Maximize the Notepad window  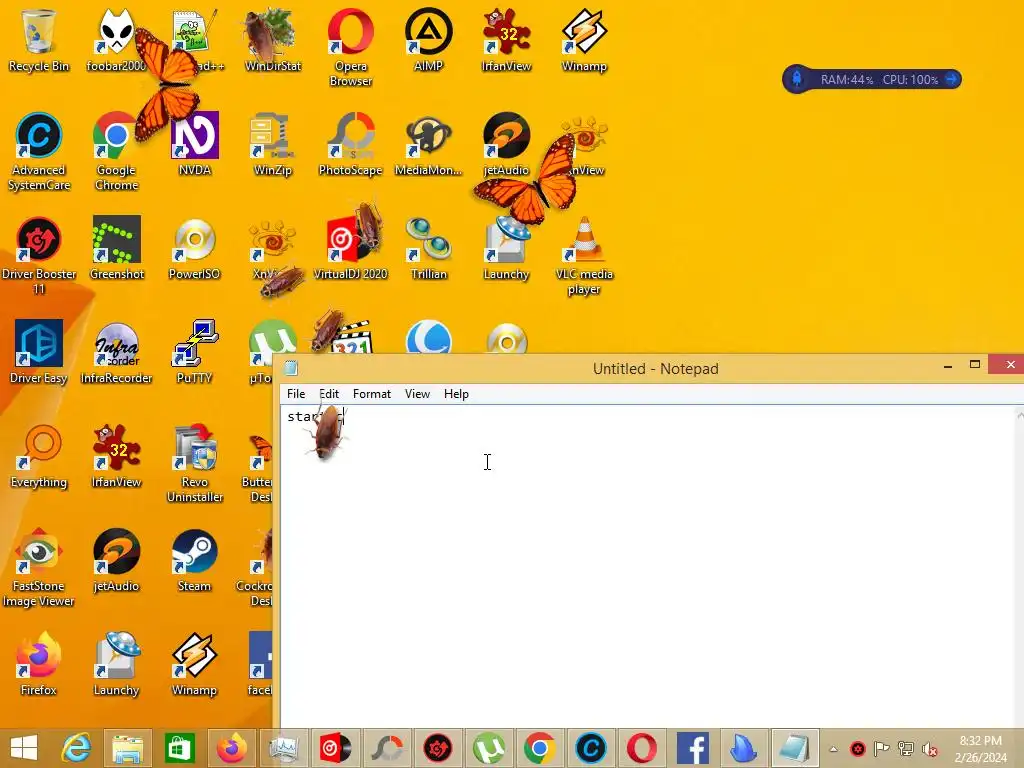pos(974,365)
